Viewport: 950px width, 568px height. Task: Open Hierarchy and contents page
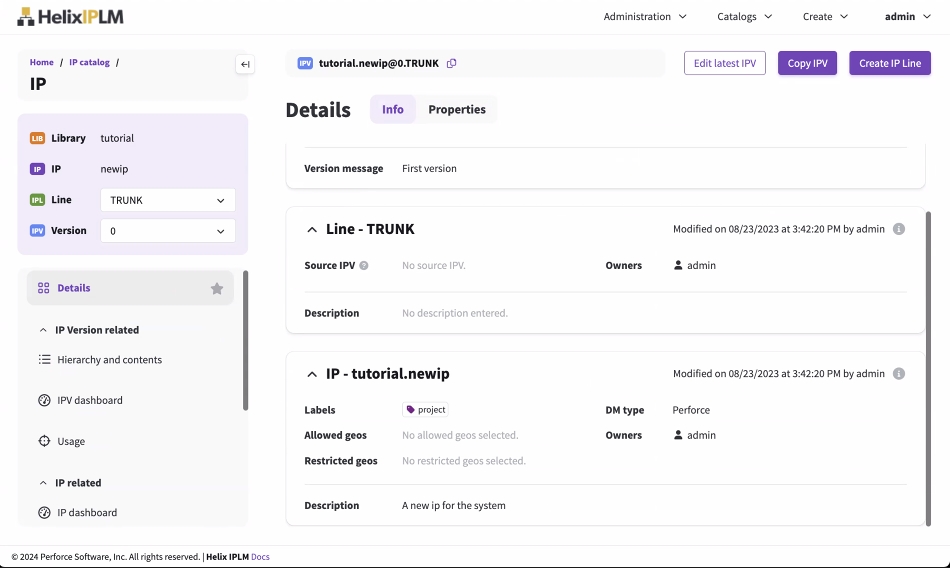click(109, 360)
